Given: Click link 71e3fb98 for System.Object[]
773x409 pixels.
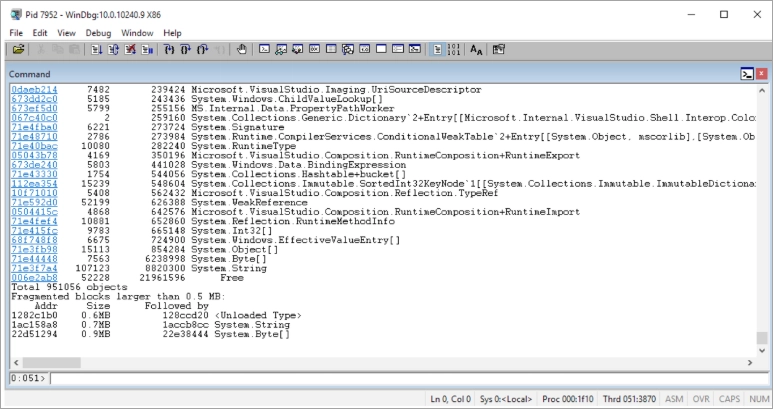Looking at the screenshot, I should point(34,249).
